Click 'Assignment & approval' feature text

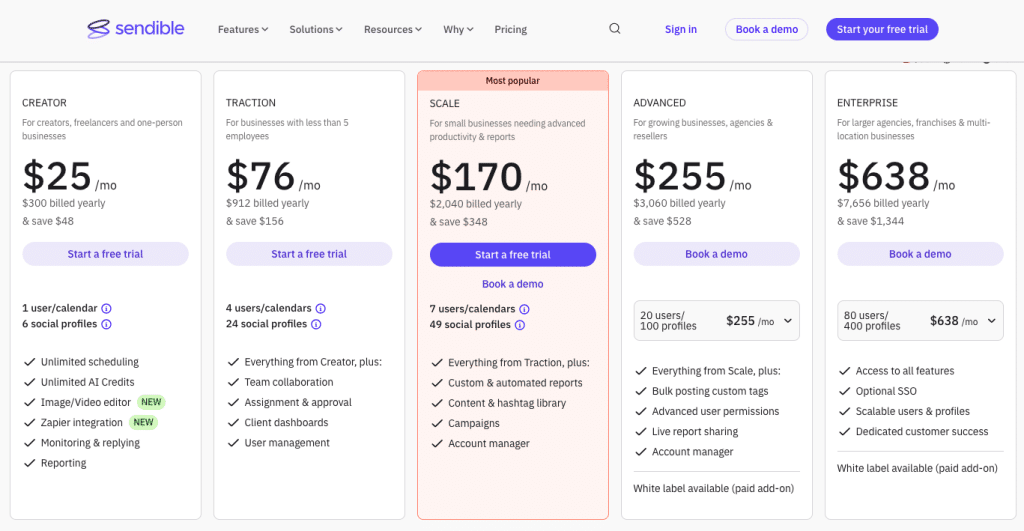click(298, 402)
